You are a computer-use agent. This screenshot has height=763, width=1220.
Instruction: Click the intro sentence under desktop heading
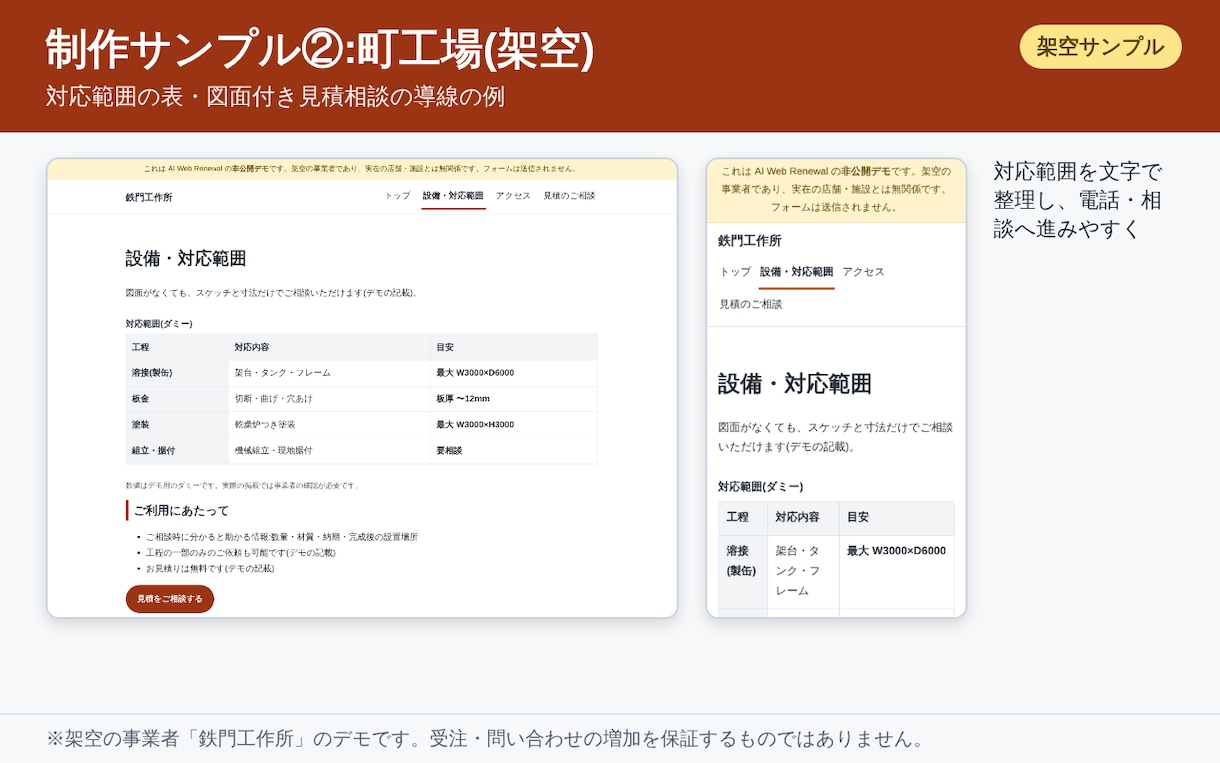tap(271, 293)
